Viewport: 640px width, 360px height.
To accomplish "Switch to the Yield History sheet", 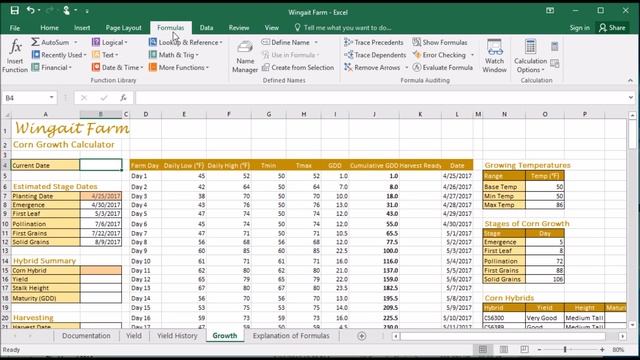I will (x=177, y=336).
